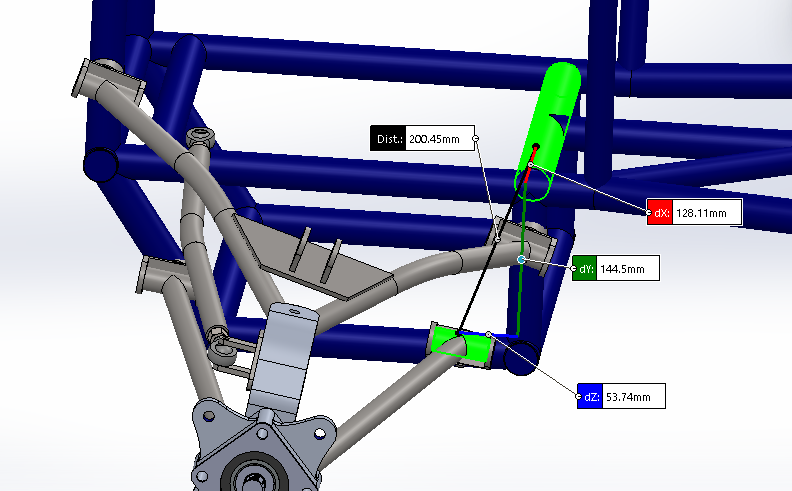Click the white handle on the Dist. callout
The image size is (792, 491).
click(475, 139)
